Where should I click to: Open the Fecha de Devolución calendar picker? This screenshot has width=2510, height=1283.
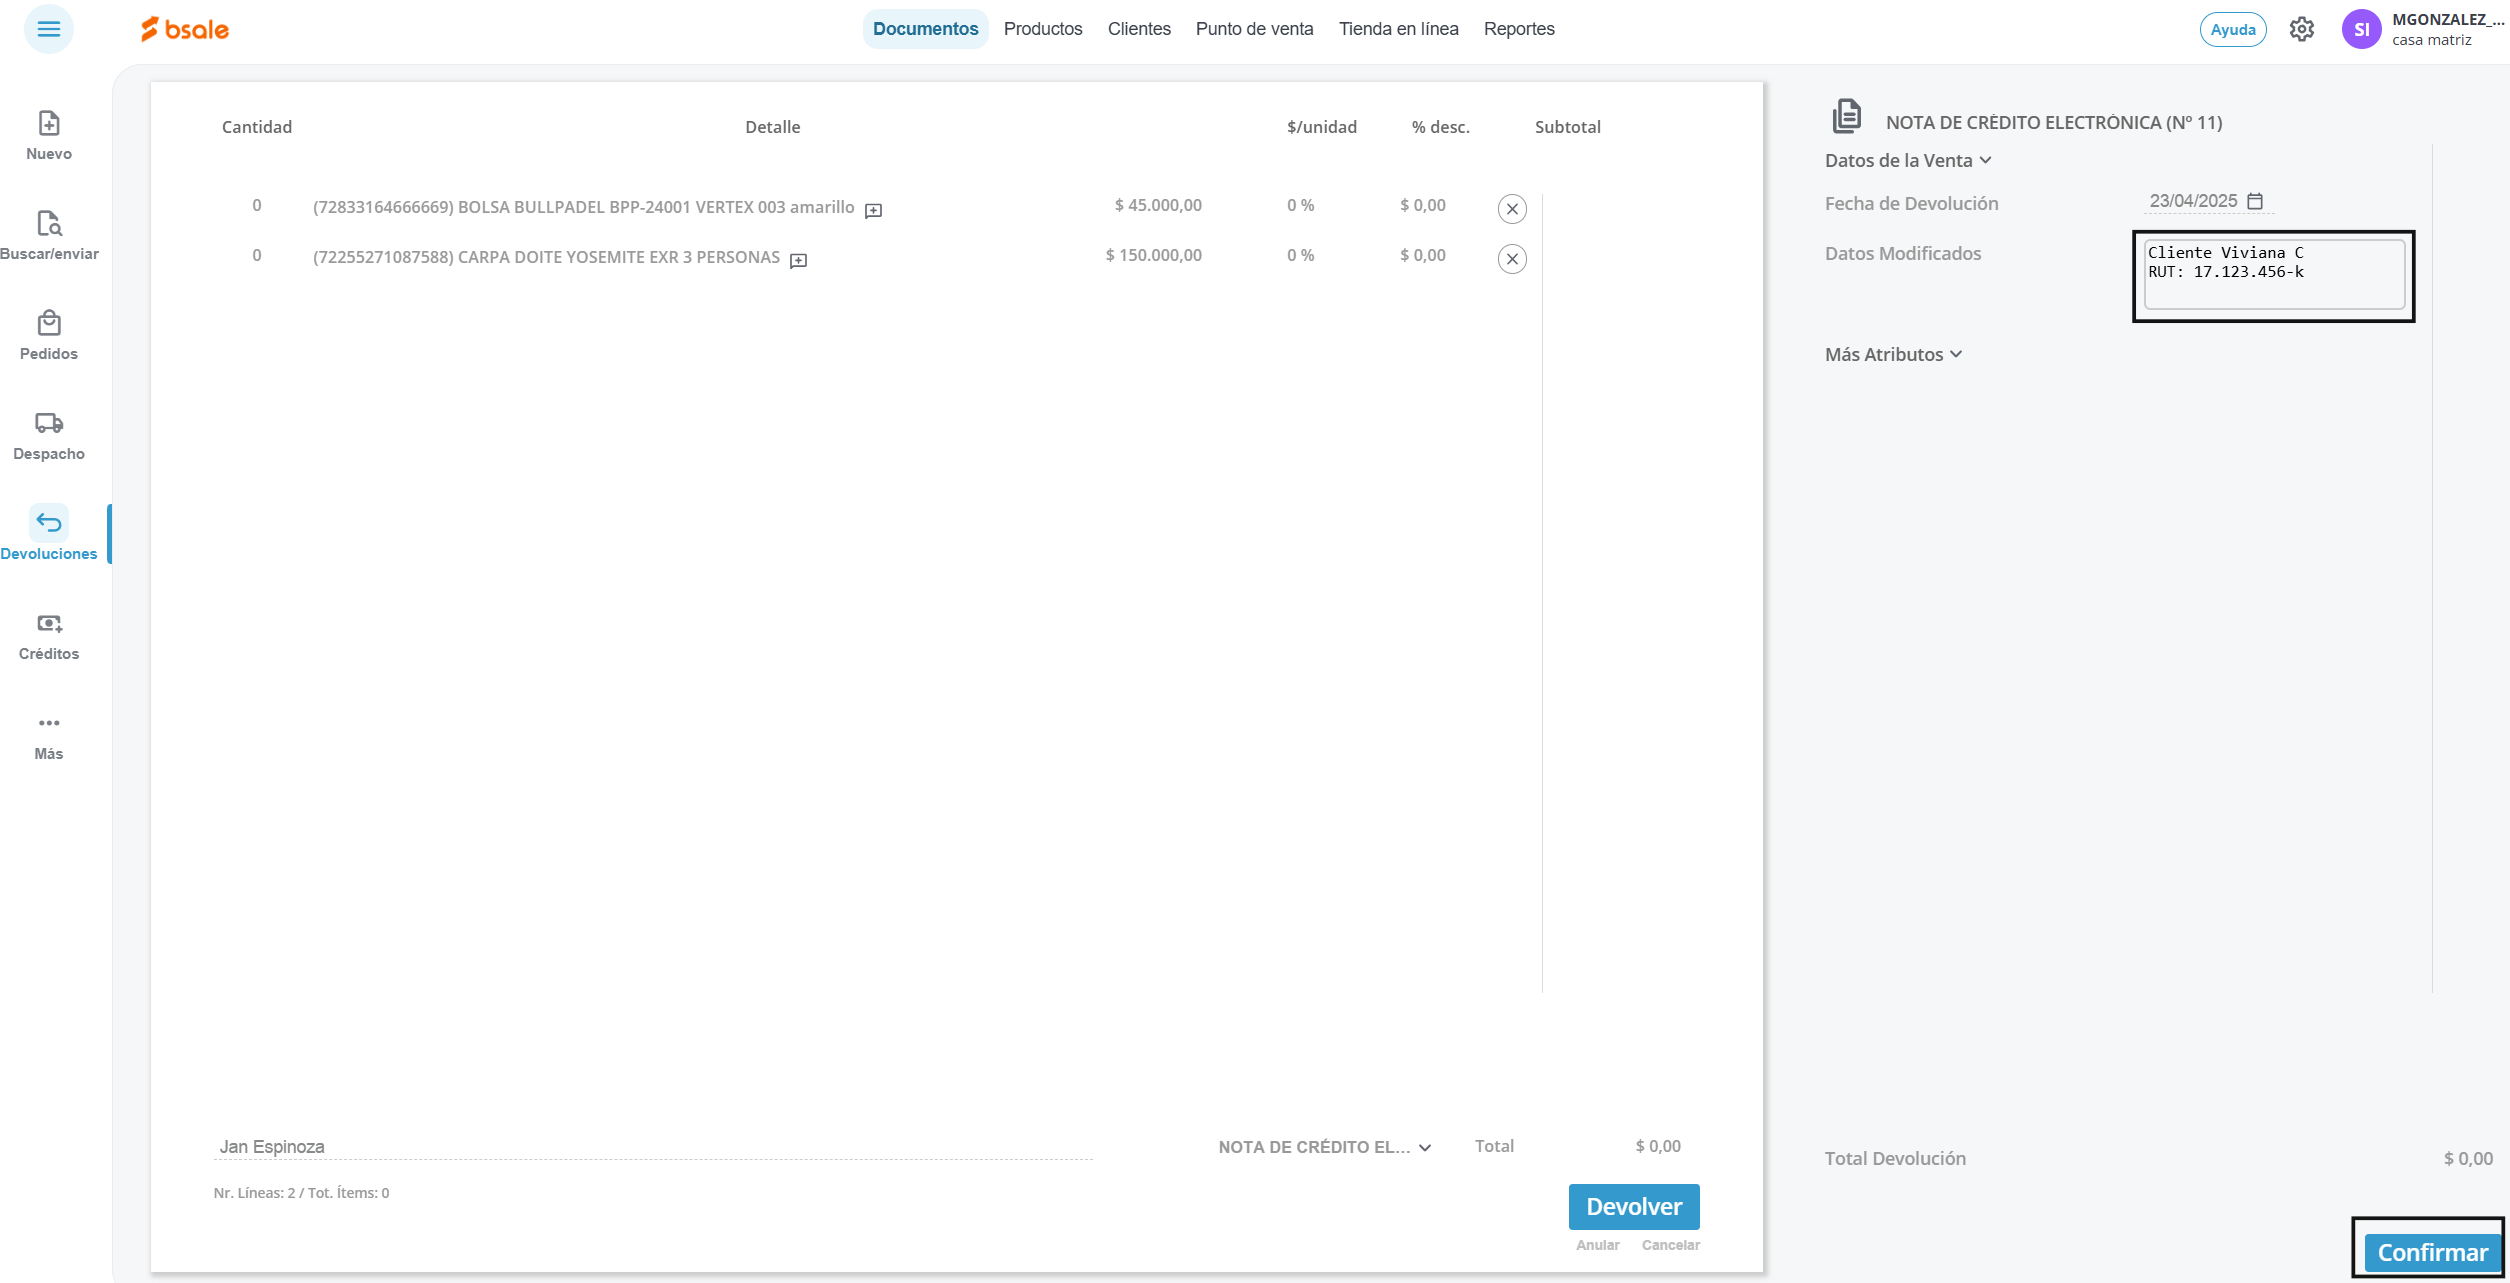tap(2254, 201)
